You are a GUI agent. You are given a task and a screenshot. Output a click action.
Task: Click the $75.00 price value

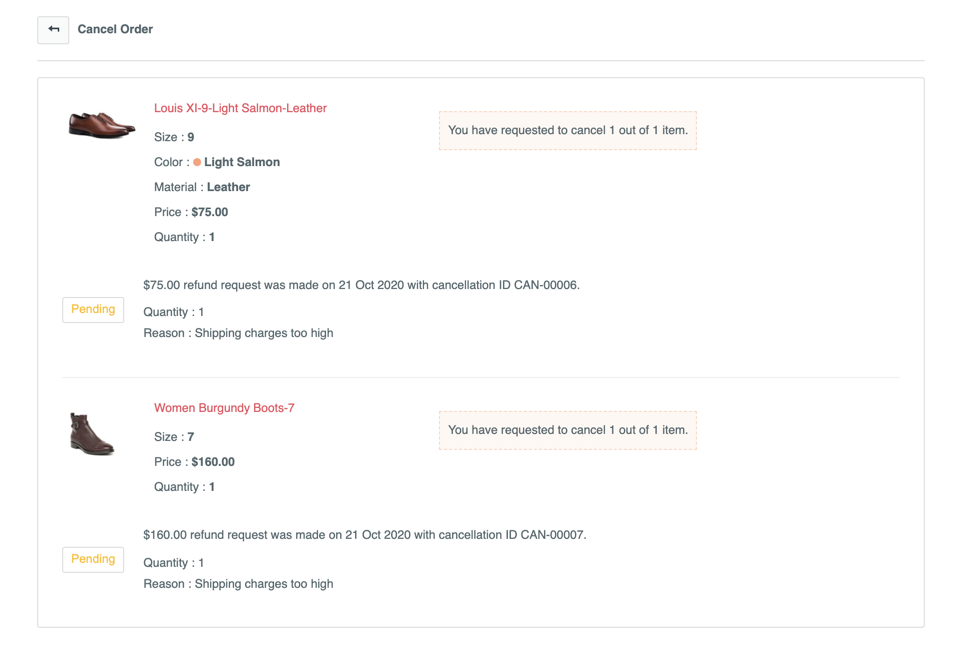tap(210, 212)
